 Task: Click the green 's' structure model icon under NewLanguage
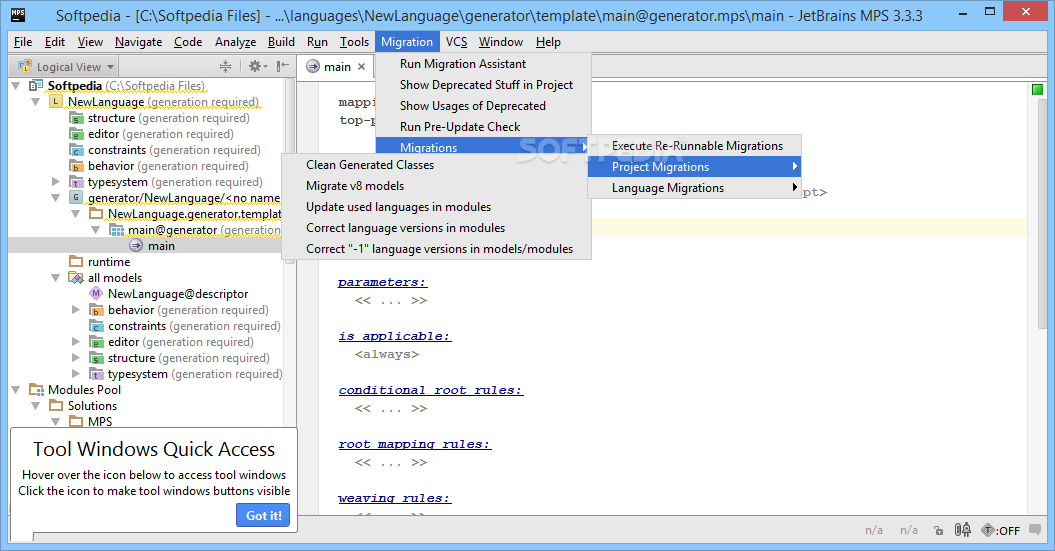pyautogui.click(x=76, y=118)
